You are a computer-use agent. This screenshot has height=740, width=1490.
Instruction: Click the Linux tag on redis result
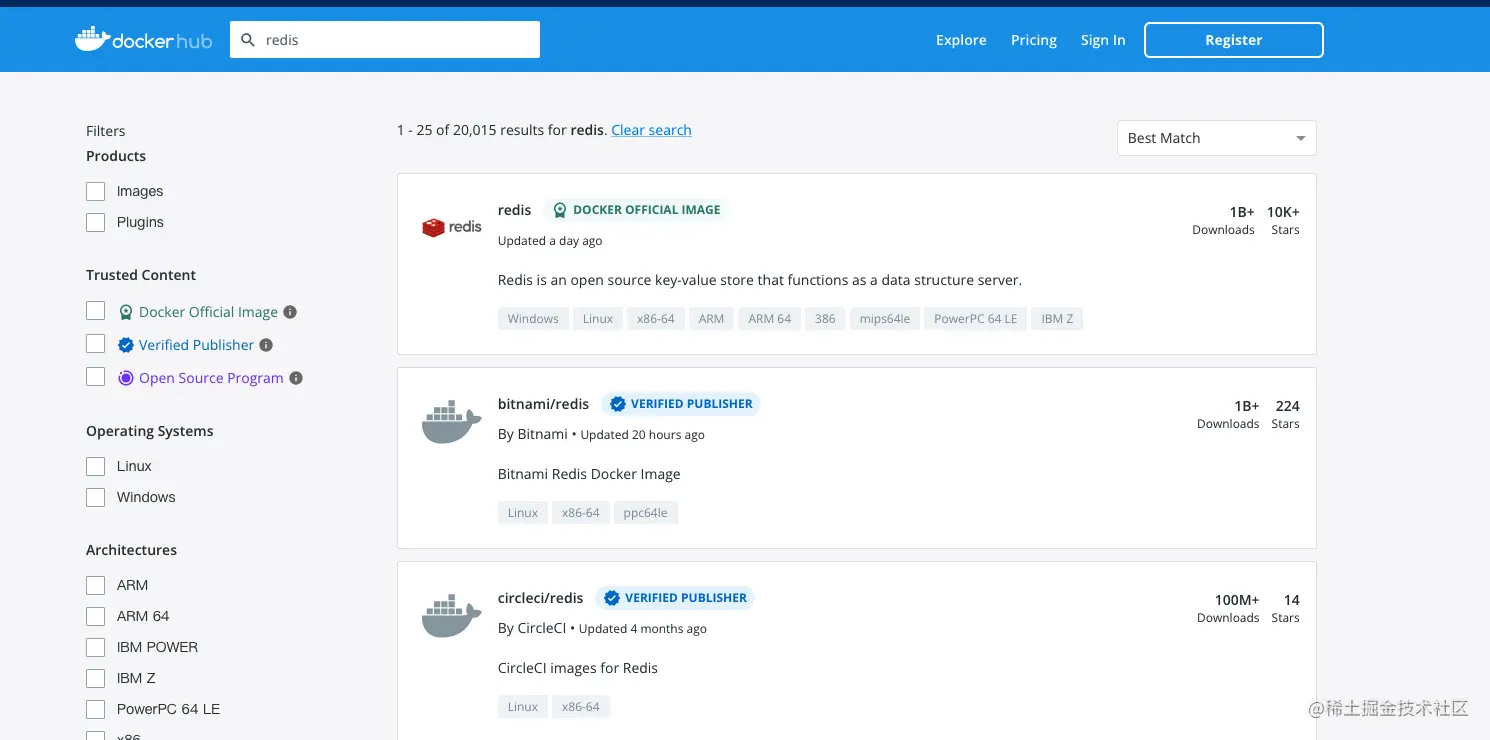(x=598, y=319)
